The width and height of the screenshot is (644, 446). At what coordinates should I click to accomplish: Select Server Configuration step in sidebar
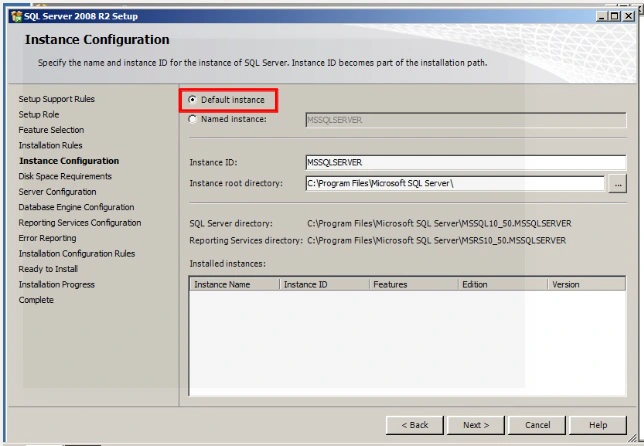(58, 192)
